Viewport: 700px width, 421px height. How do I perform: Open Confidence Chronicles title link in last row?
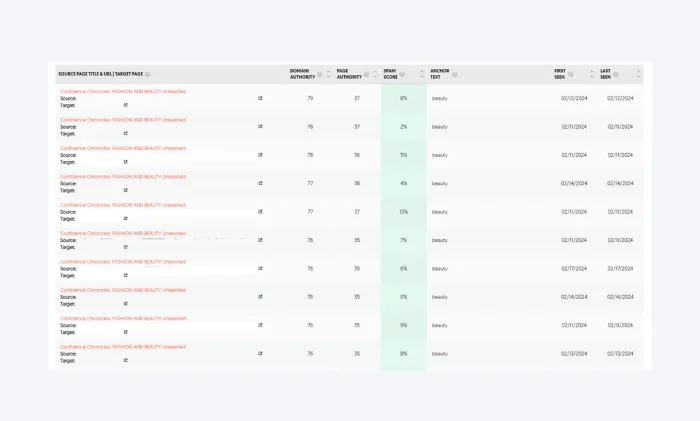point(122,347)
